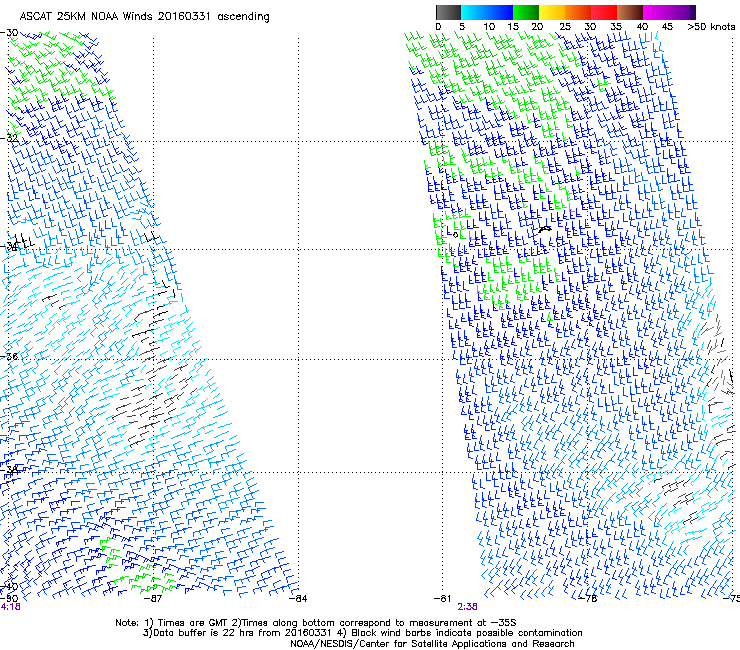Select the red 30–35 knots color band

point(604,12)
